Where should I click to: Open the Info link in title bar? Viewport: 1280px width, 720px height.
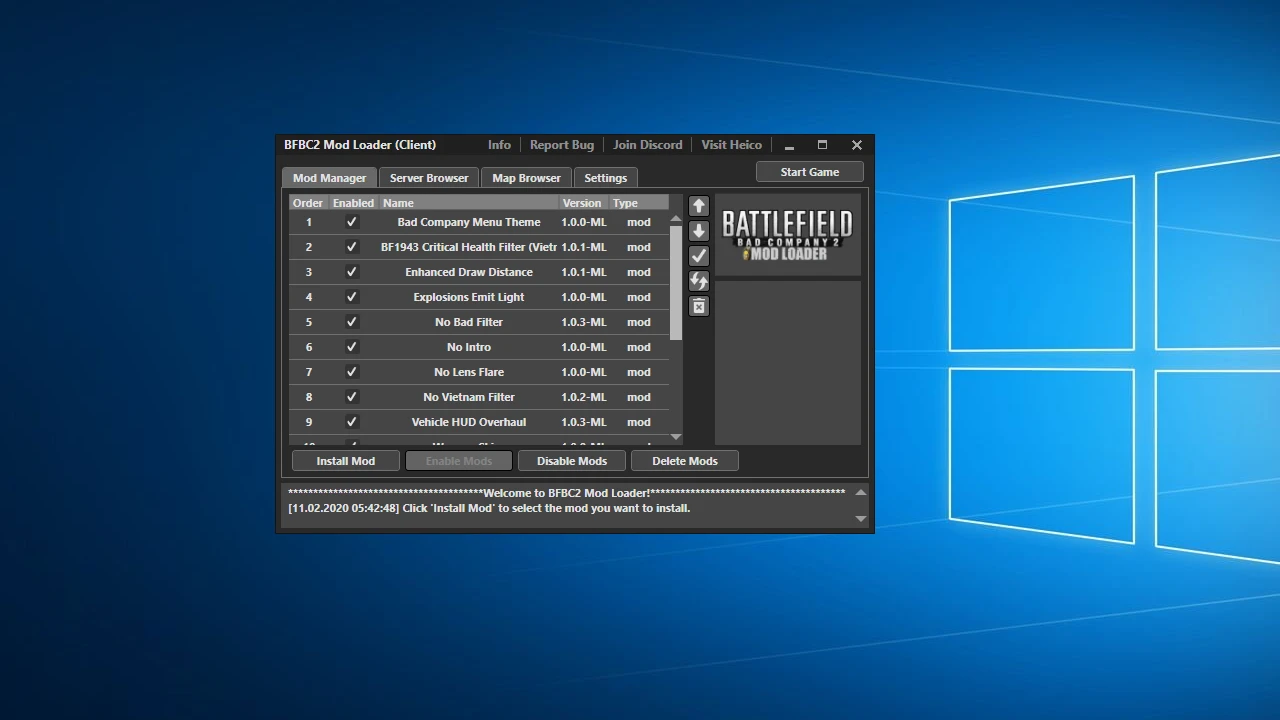pyautogui.click(x=499, y=145)
